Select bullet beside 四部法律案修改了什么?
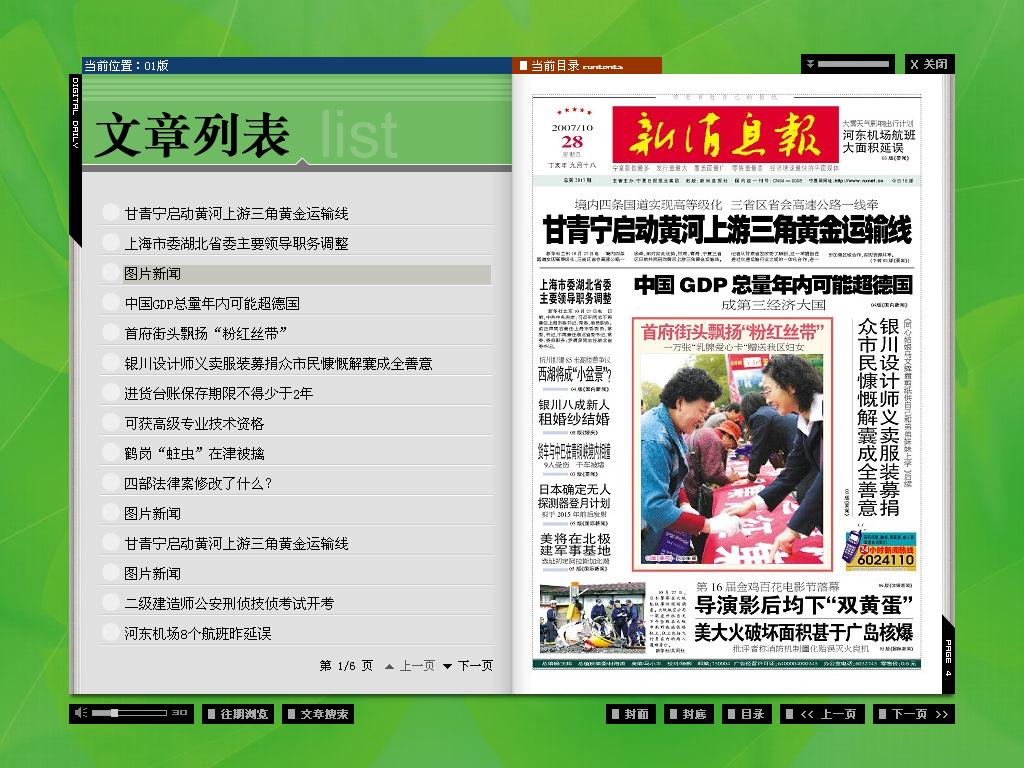 point(110,483)
